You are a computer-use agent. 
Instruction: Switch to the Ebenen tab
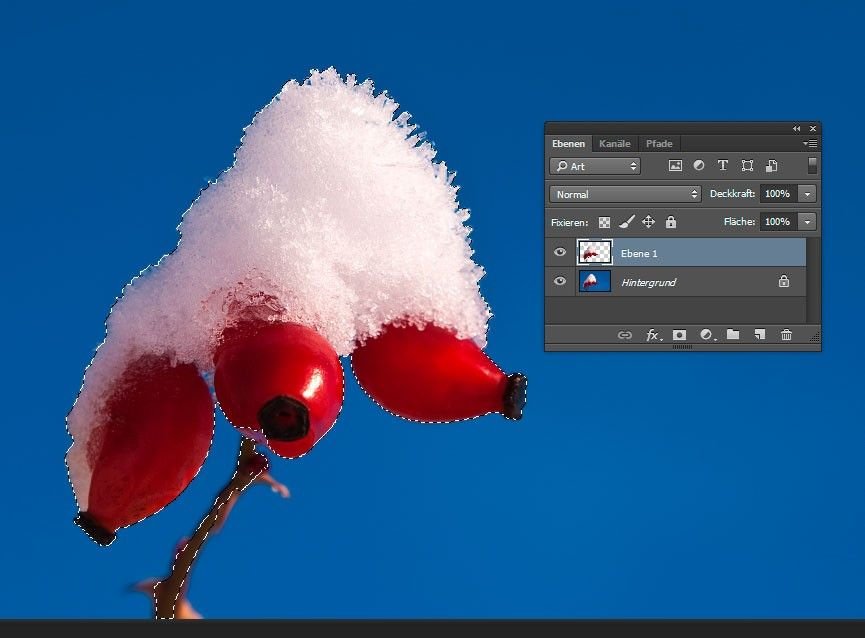pos(568,143)
